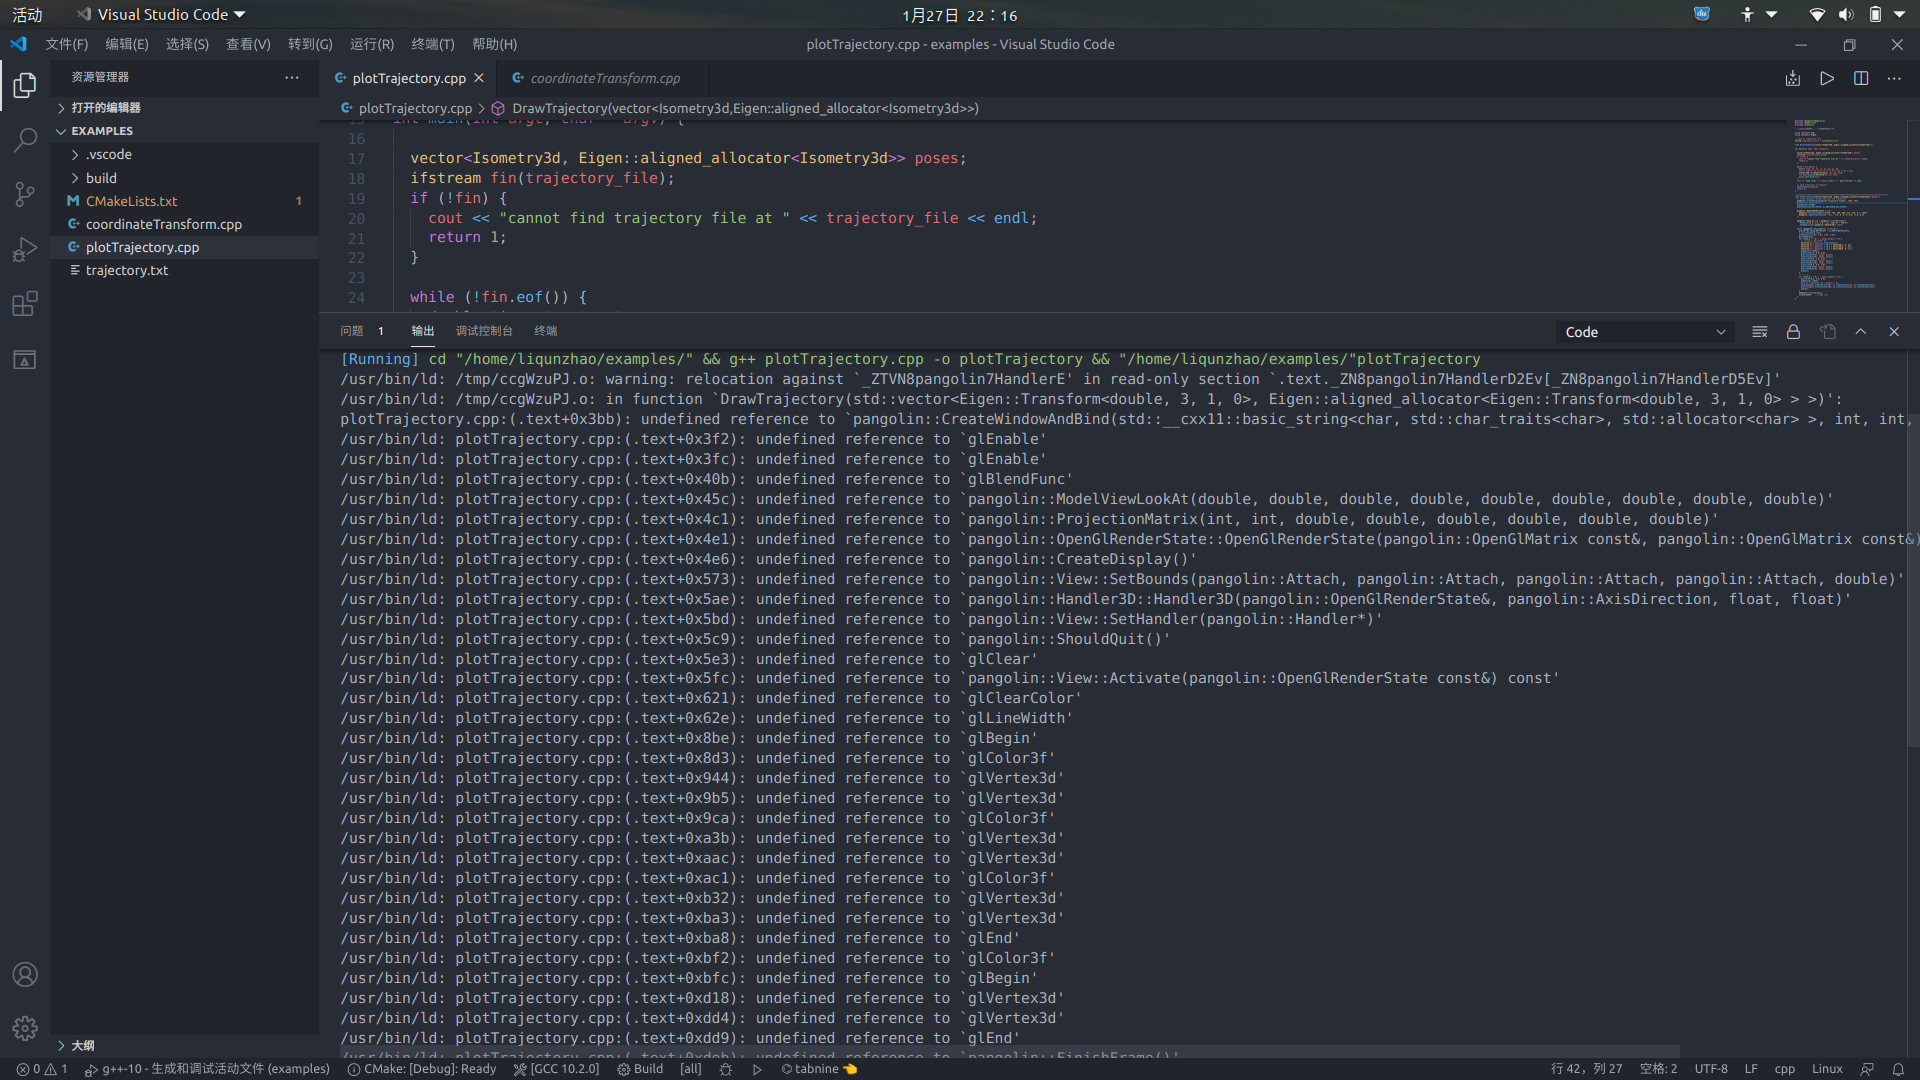The height and width of the screenshot is (1080, 1920).
Task: Switch to the coordinateTransform.cpp editor tab
Action: pyautogui.click(x=603, y=78)
